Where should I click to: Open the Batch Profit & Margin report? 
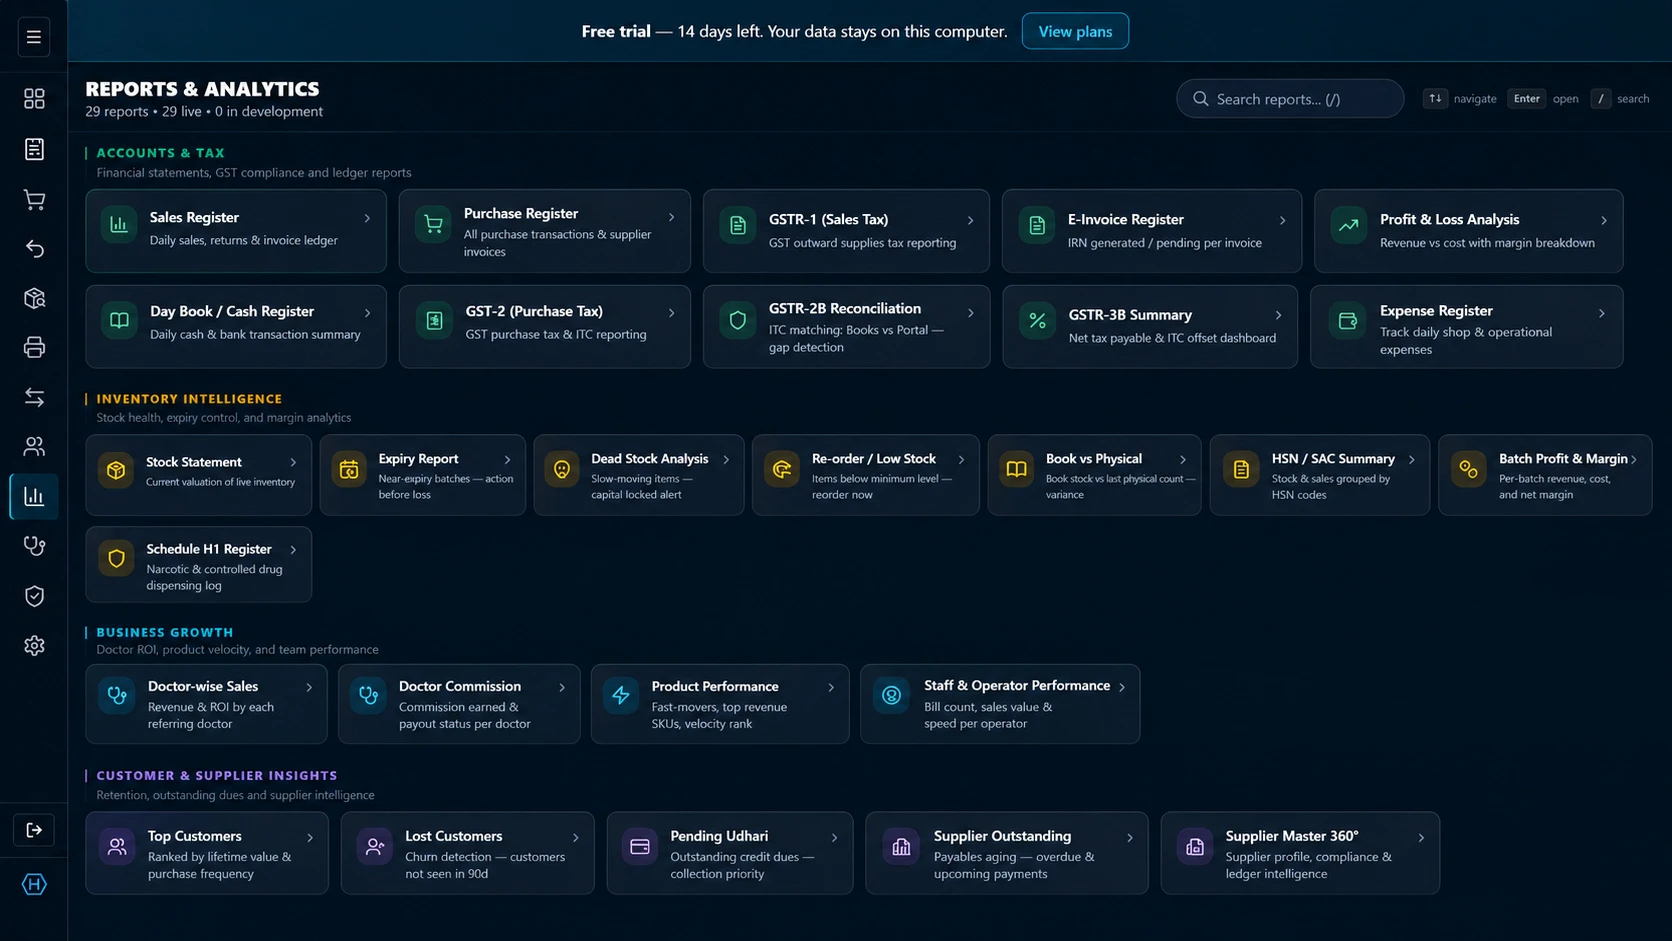[x=1545, y=475]
